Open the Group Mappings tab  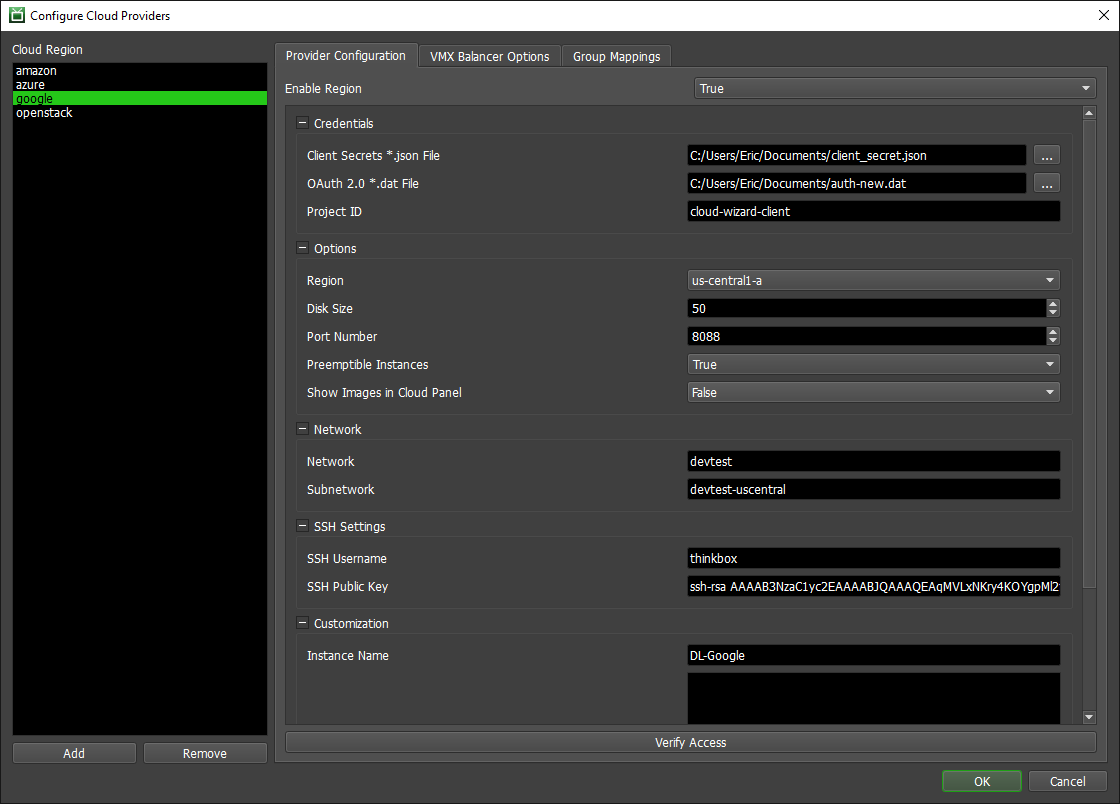tap(616, 56)
